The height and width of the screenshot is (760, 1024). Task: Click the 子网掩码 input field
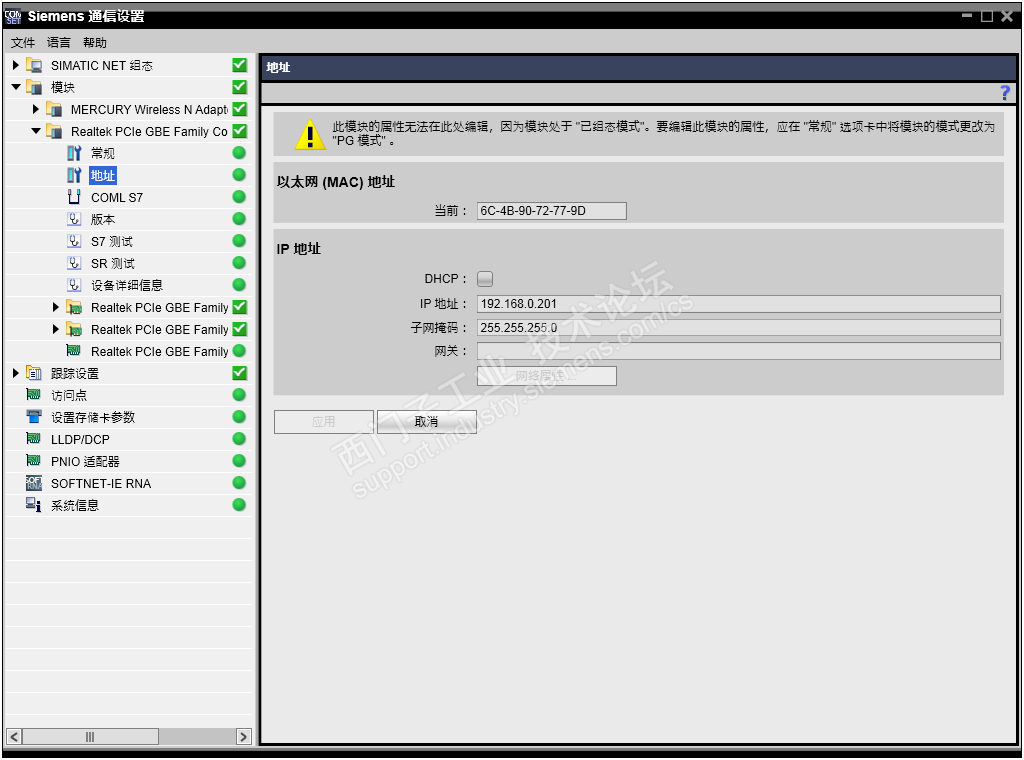(739, 328)
